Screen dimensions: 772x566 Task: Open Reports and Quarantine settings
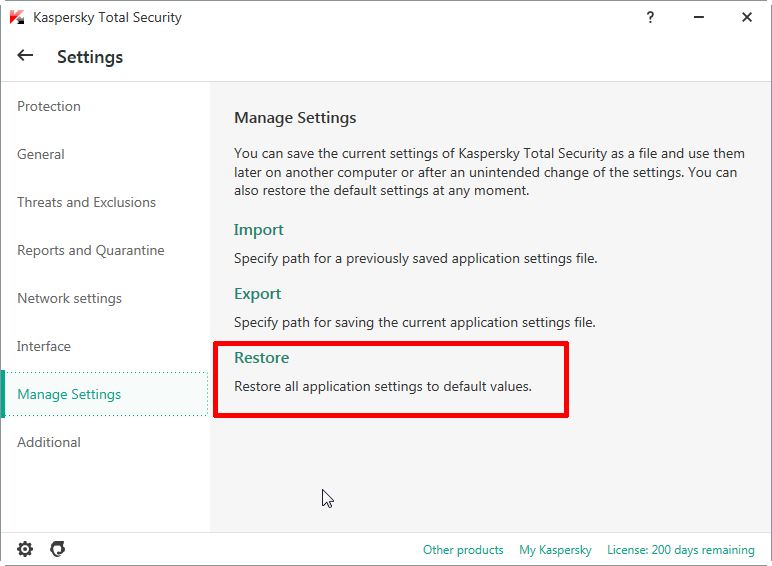tap(90, 250)
